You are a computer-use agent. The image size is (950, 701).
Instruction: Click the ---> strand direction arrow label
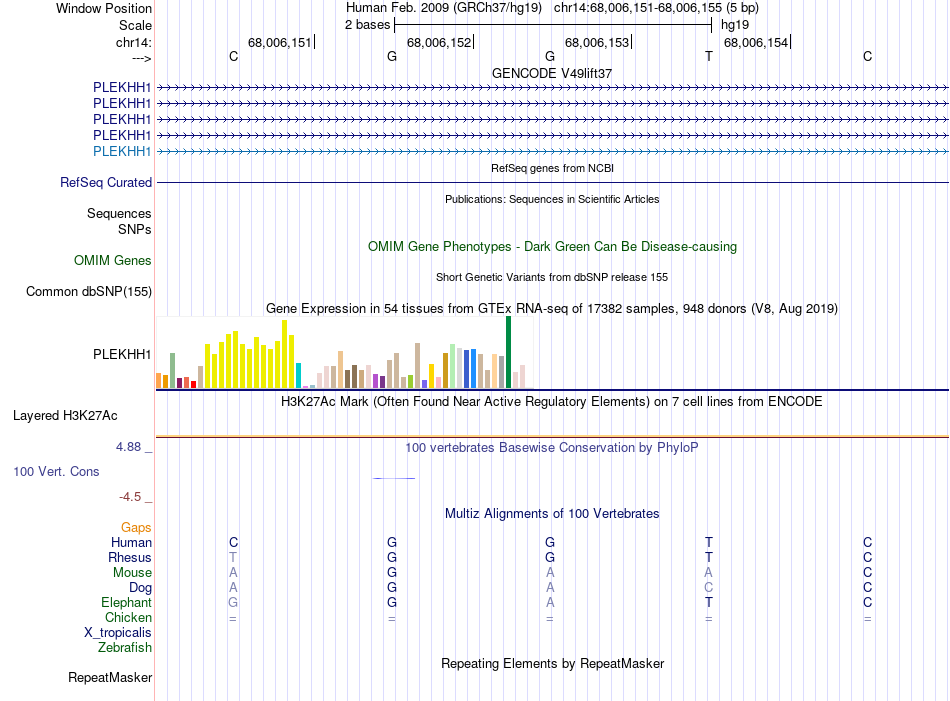pyautogui.click(x=142, y=58)
